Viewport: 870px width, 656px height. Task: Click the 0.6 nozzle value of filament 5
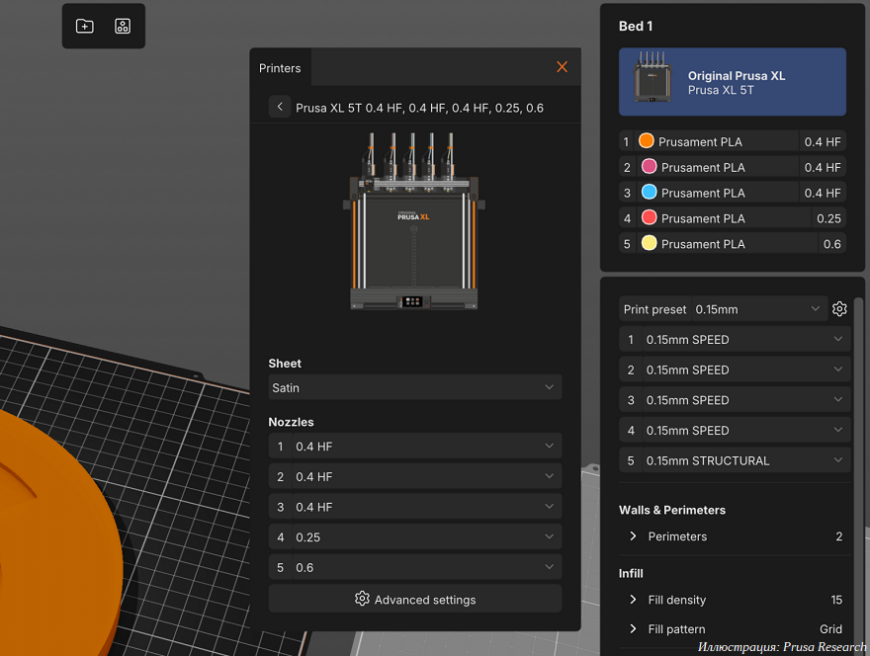tap(832, 244)
